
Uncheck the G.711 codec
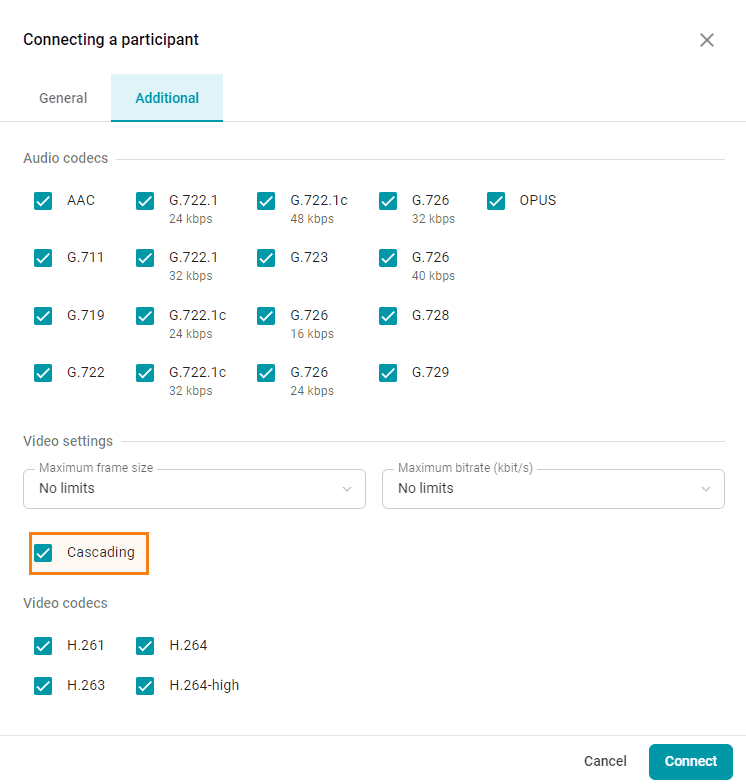43,258
